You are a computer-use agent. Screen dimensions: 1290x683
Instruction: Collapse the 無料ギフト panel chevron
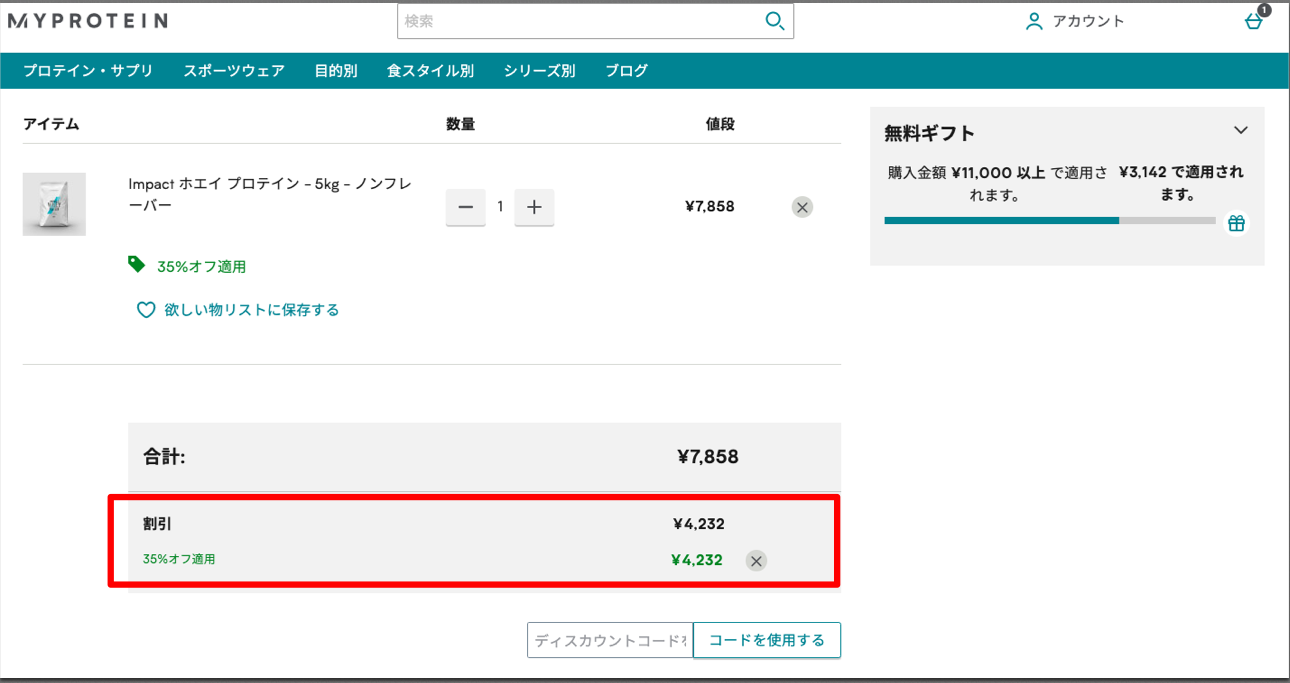(x=1241, y=130)
